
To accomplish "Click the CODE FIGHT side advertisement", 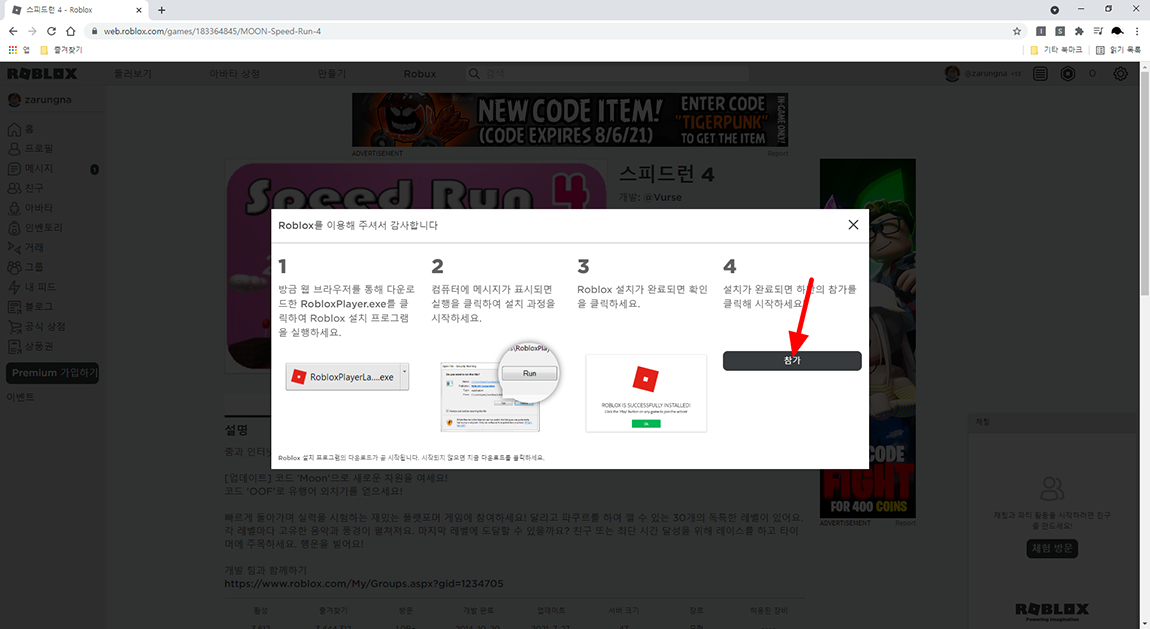I will tap(868, 339).
